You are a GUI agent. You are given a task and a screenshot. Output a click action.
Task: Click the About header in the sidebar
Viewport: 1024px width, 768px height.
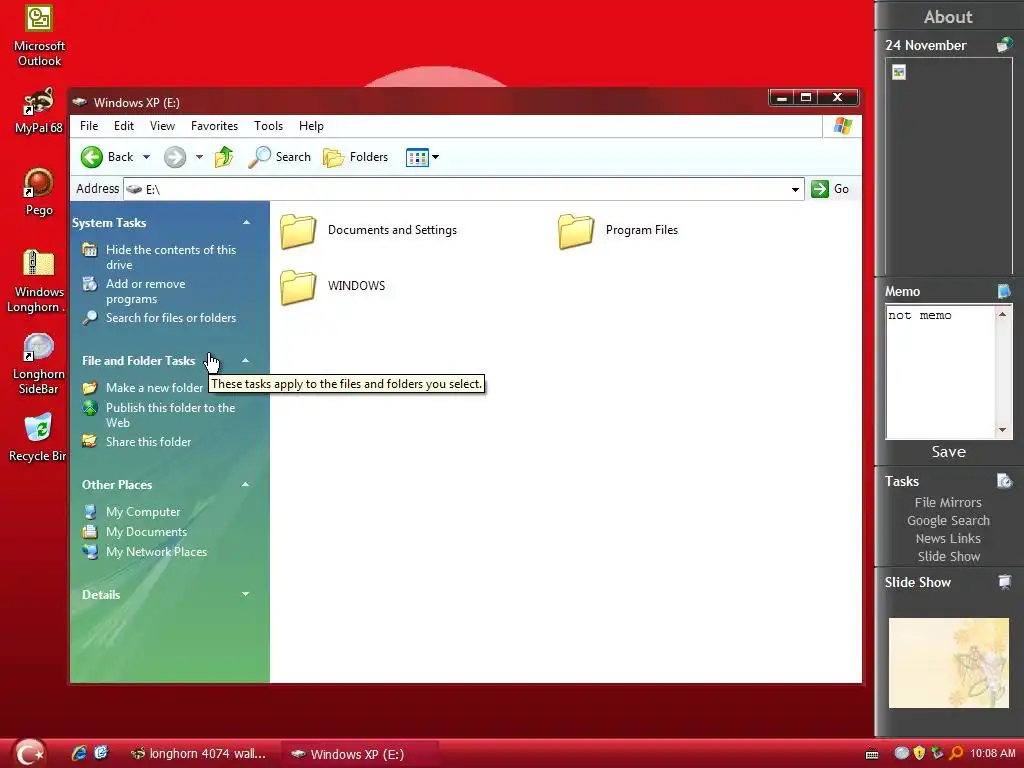tap(948, 17)
